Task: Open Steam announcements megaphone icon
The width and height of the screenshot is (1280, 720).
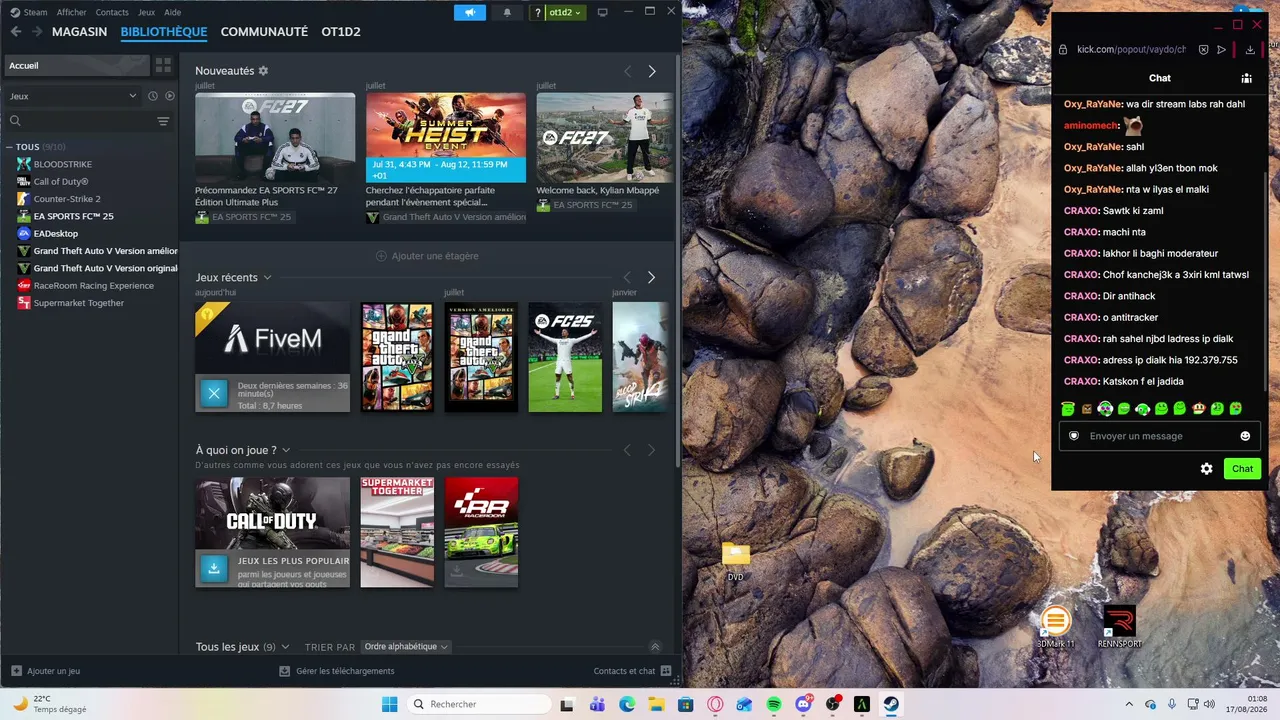Action: point(469,12)
